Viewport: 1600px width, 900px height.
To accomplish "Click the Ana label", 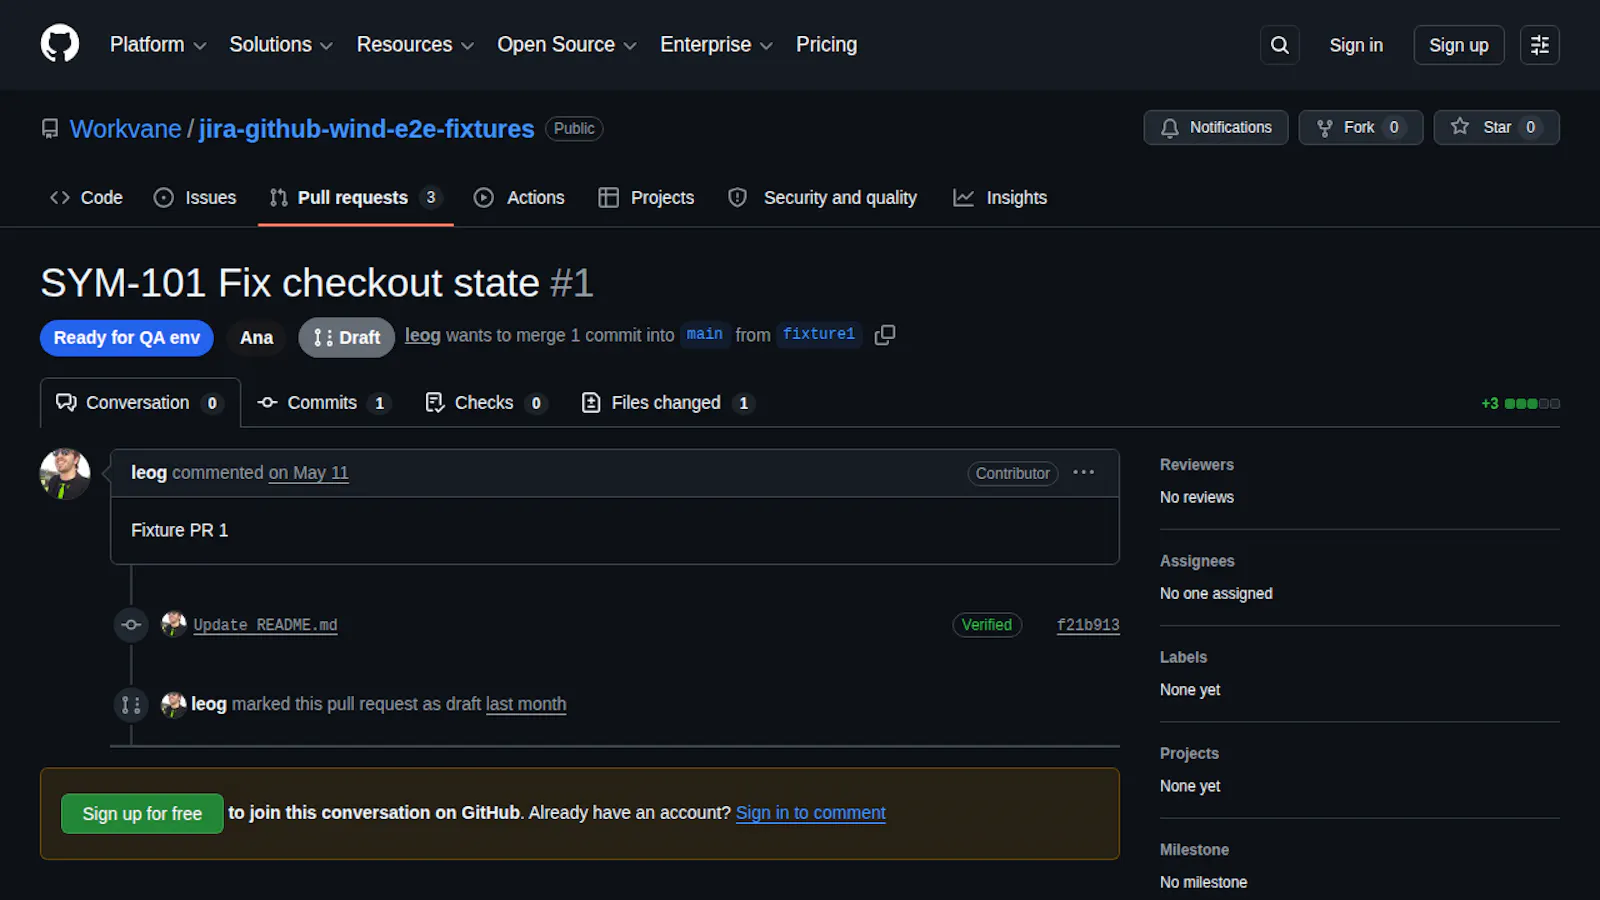I will 256,338.
